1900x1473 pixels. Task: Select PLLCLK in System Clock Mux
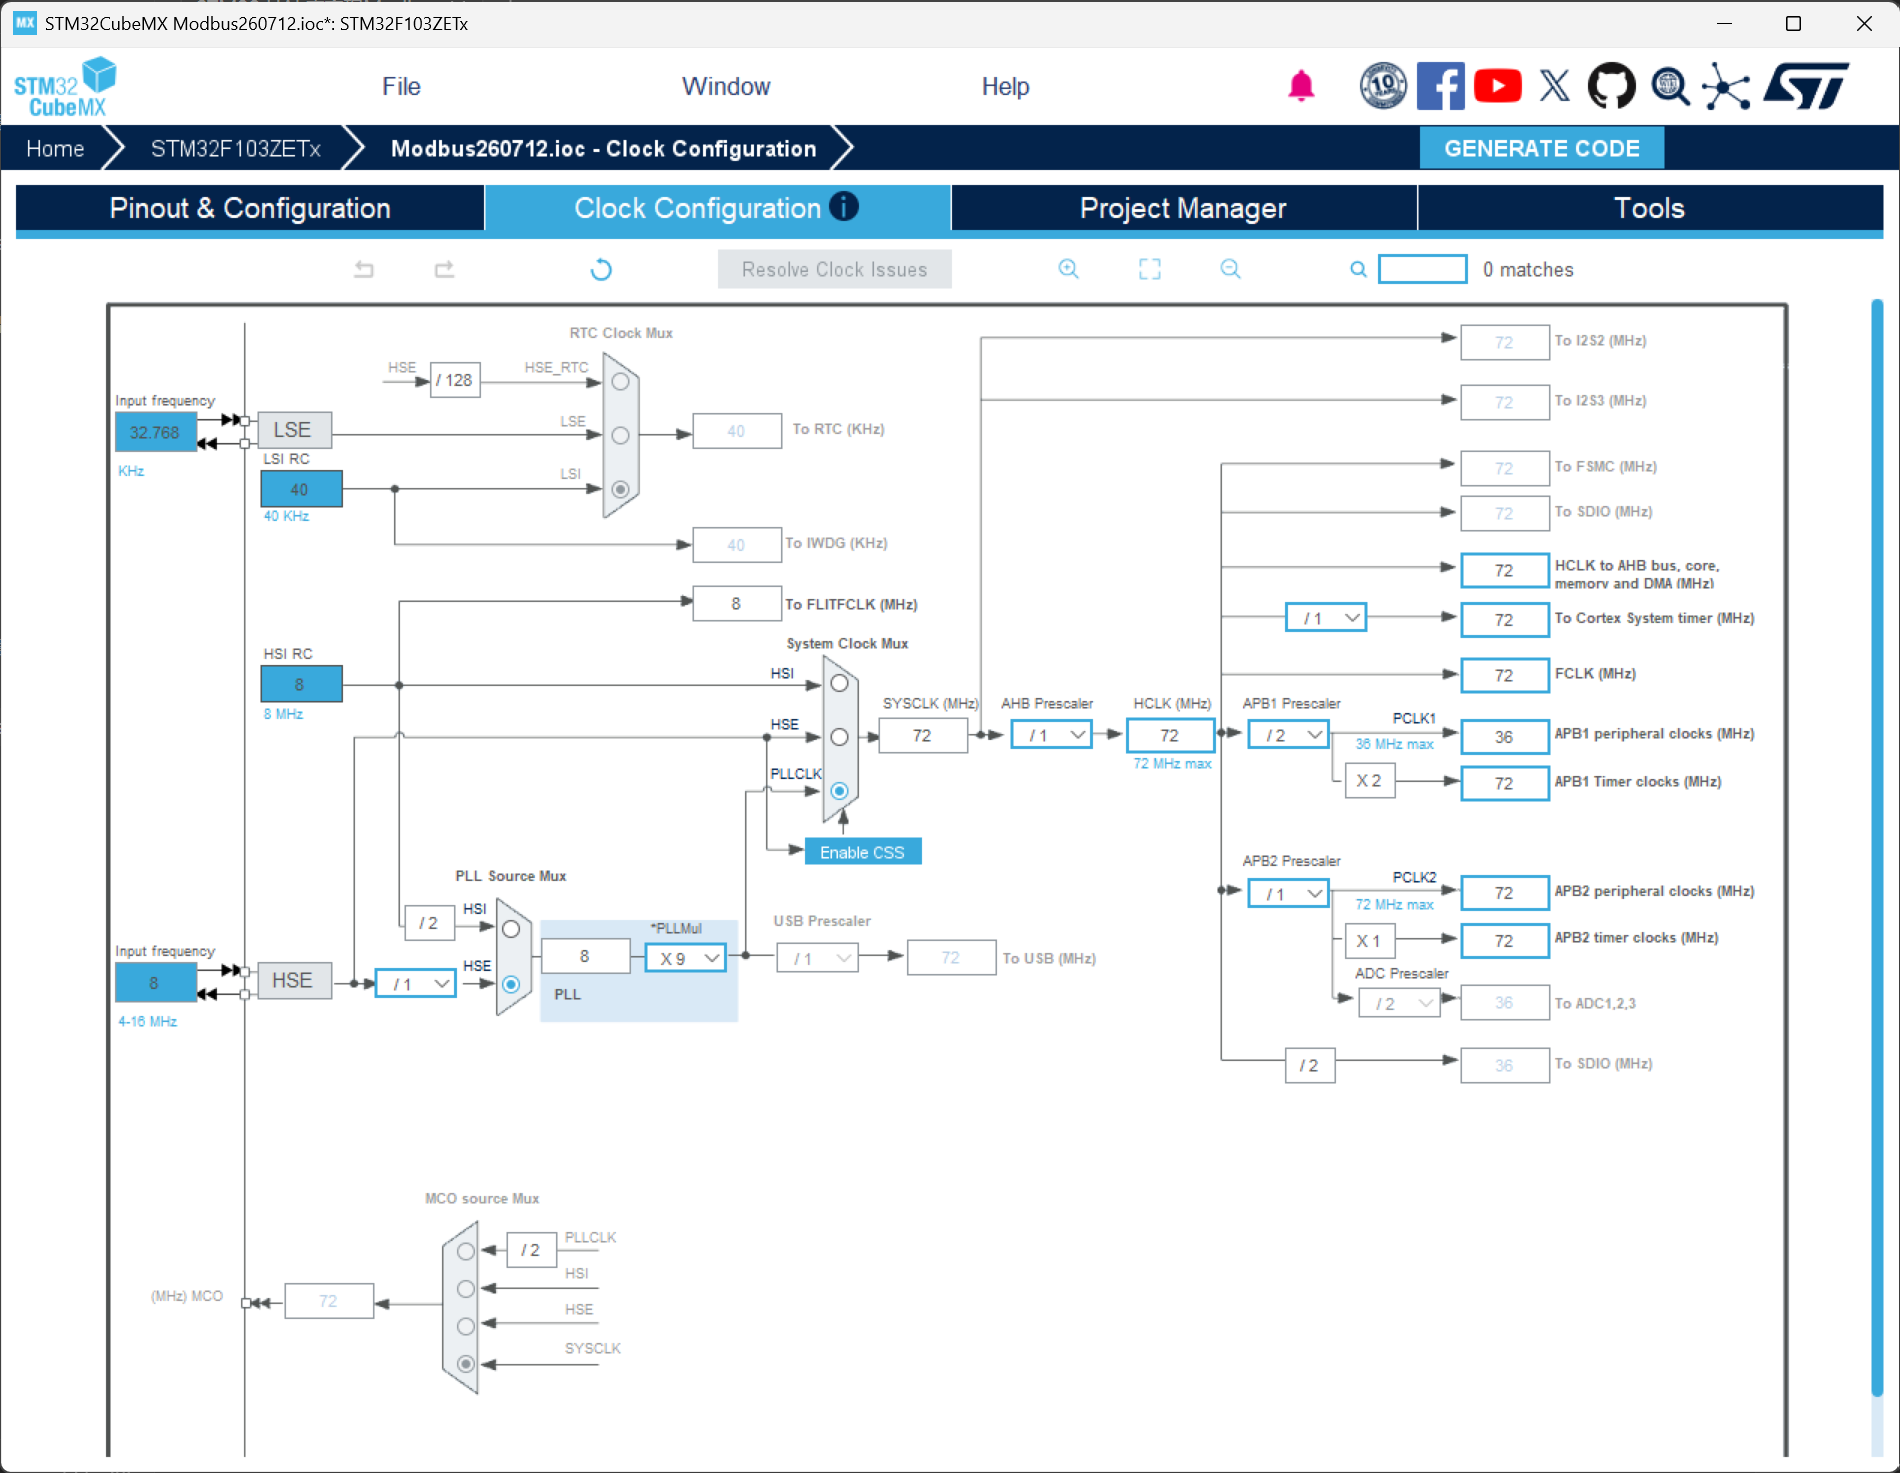[x=839, y=791]
